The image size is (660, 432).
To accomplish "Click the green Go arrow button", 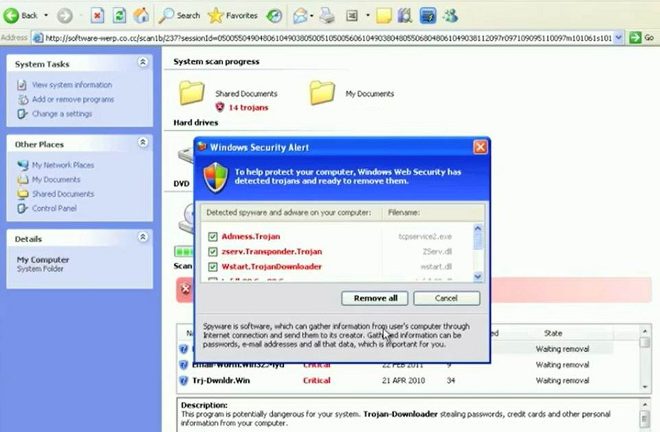I will [x=635, y=38].
